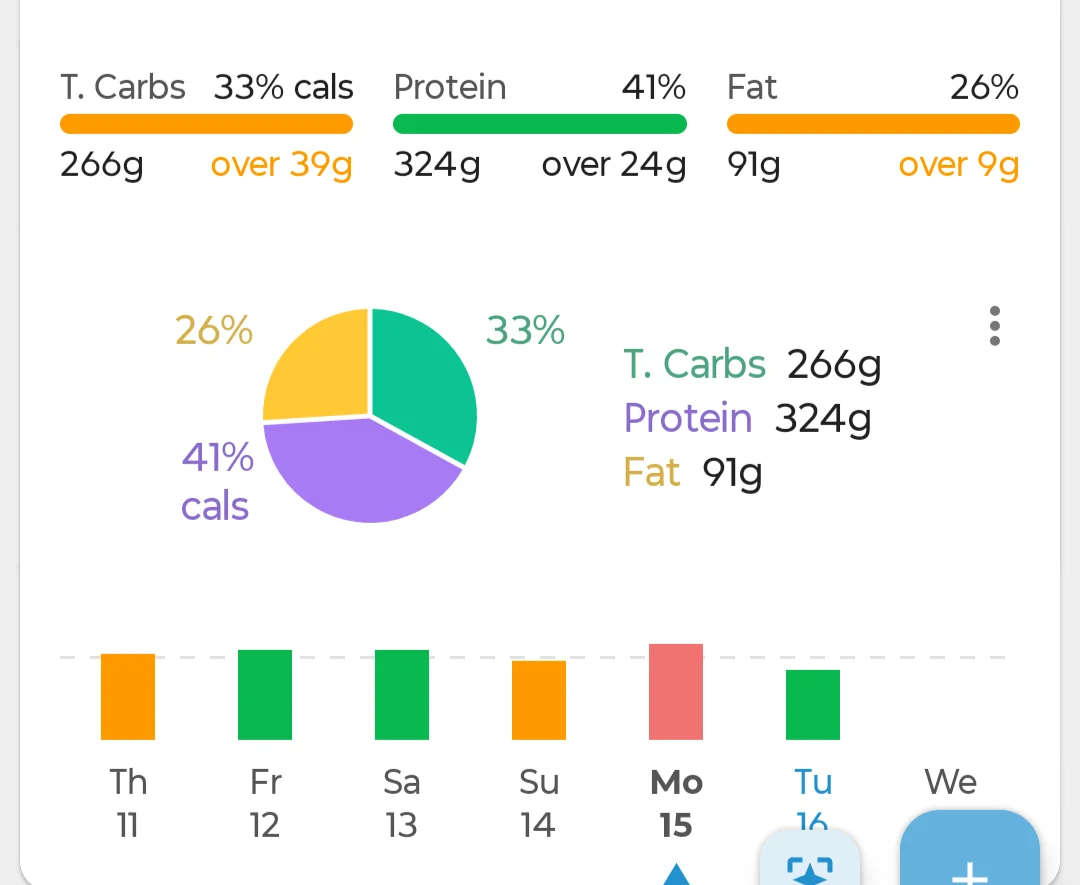Tap the green Saturday calorie bar
1080x885 pixels.
point(402,694)
